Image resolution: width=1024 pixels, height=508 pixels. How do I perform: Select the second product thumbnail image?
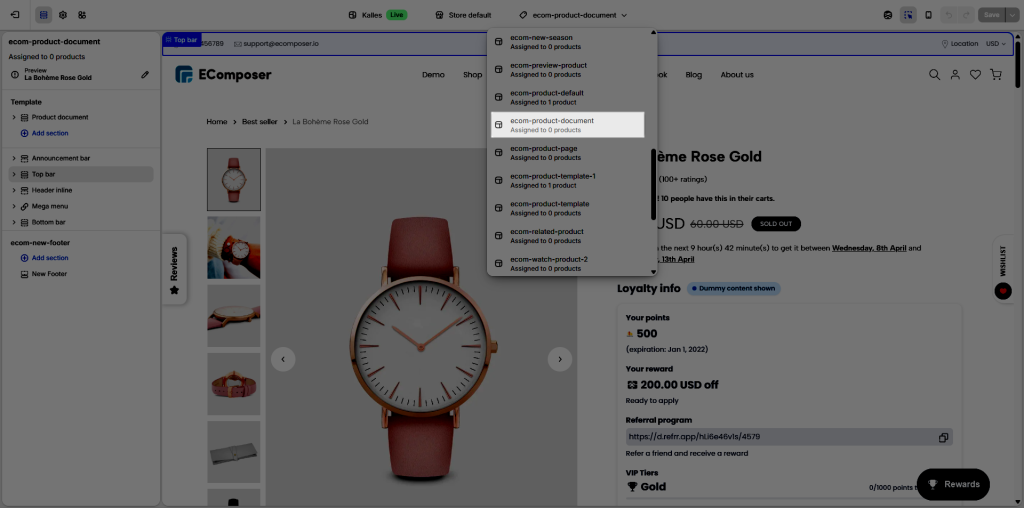pyautogui.click(x=233, y=247)
